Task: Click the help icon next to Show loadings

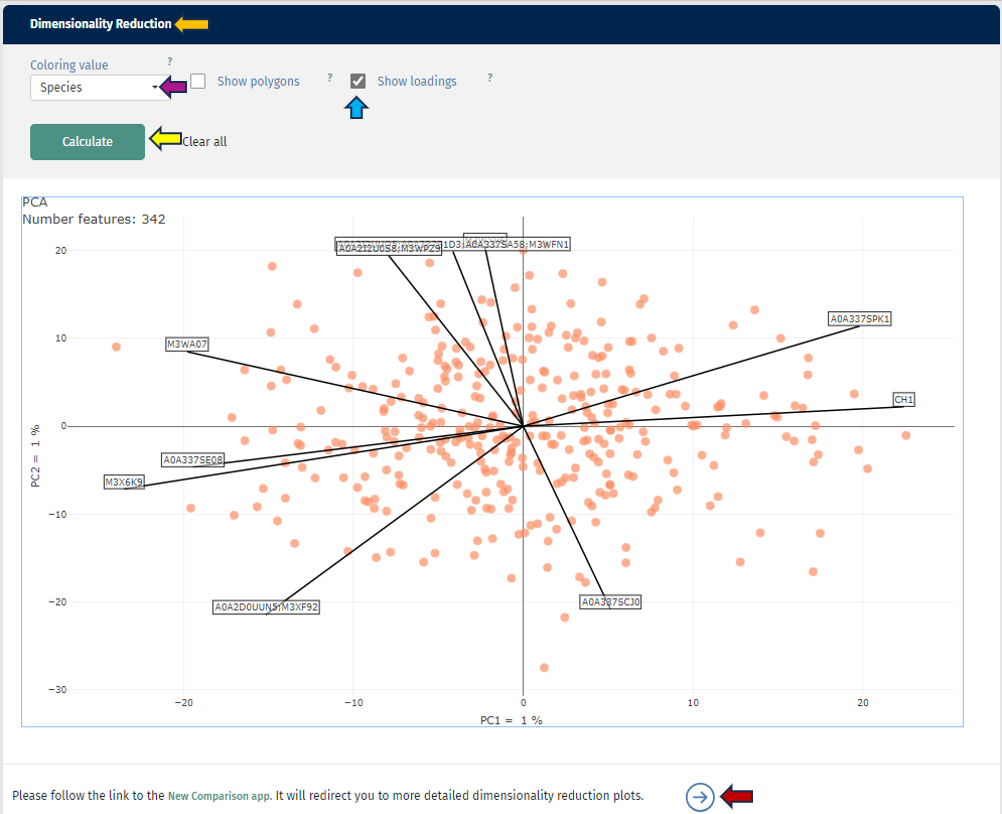Action: [x=489, y=79]
